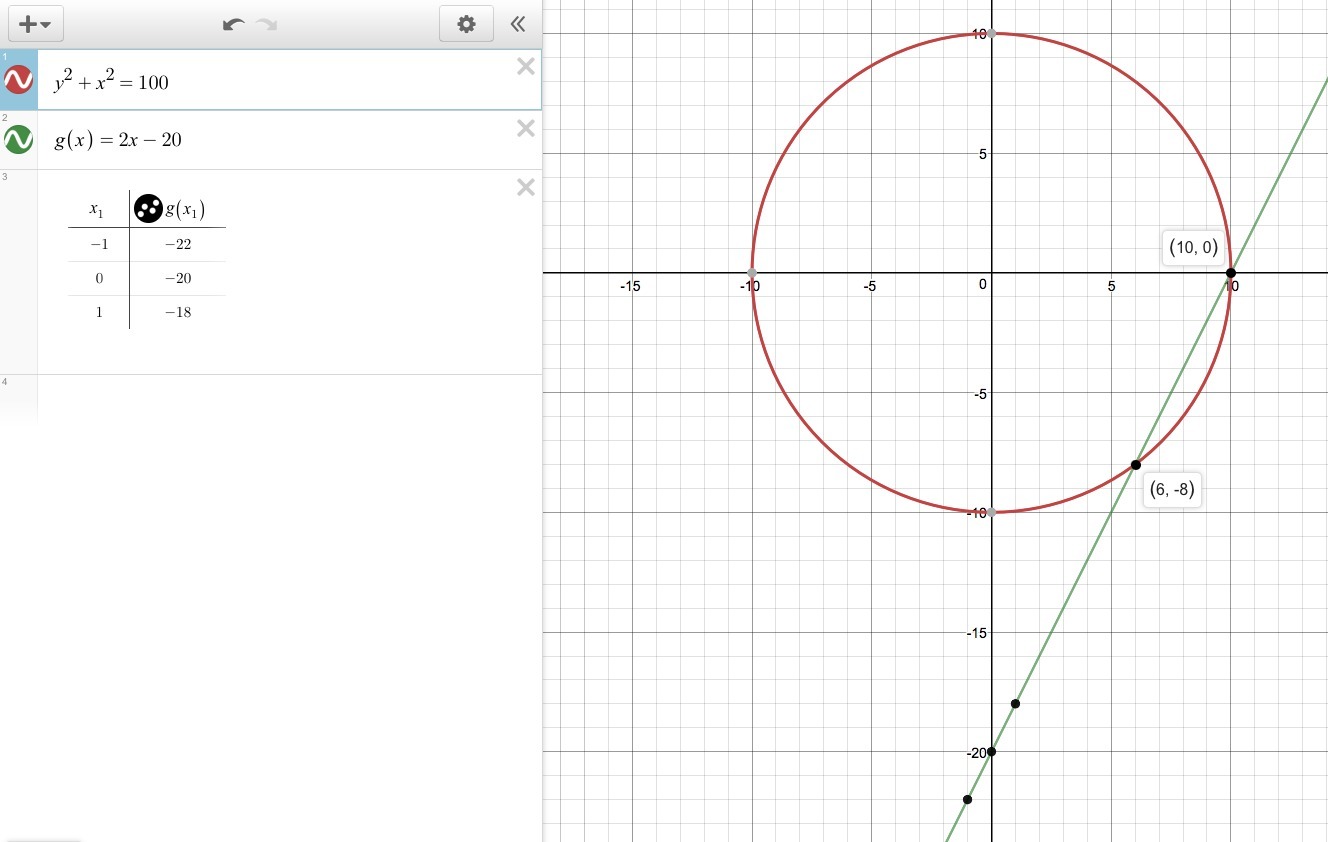Collapse the expression list panel

(518, 24)
